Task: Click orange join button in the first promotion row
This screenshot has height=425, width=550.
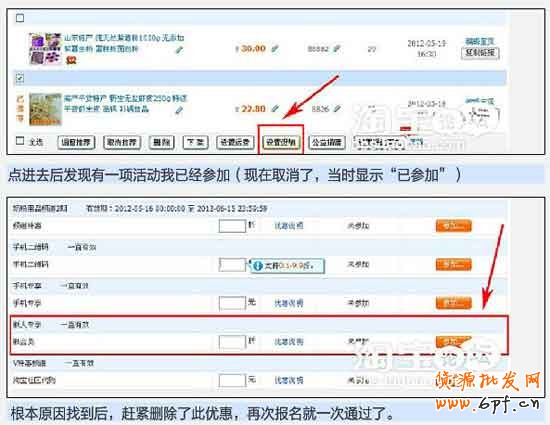Action: pyautogui.click(x=454, y=226)
